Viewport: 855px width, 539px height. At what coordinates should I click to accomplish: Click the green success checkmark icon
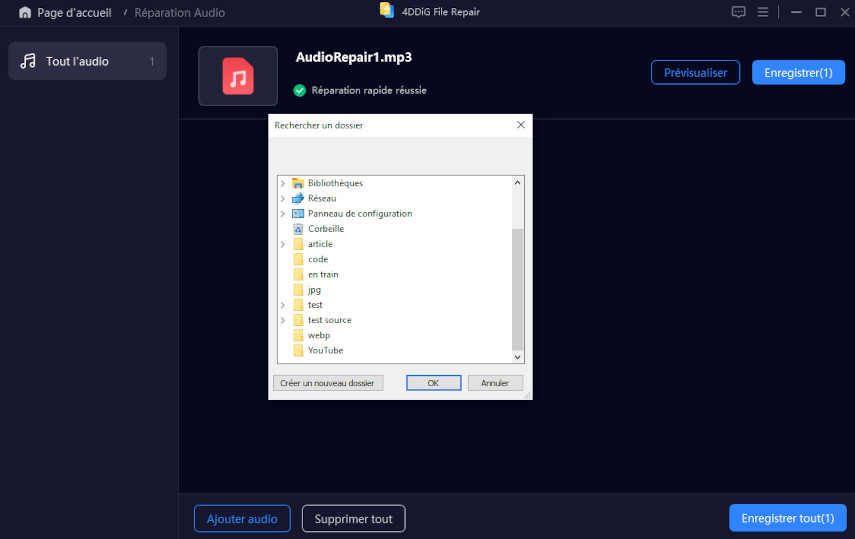tap(299, 91)
